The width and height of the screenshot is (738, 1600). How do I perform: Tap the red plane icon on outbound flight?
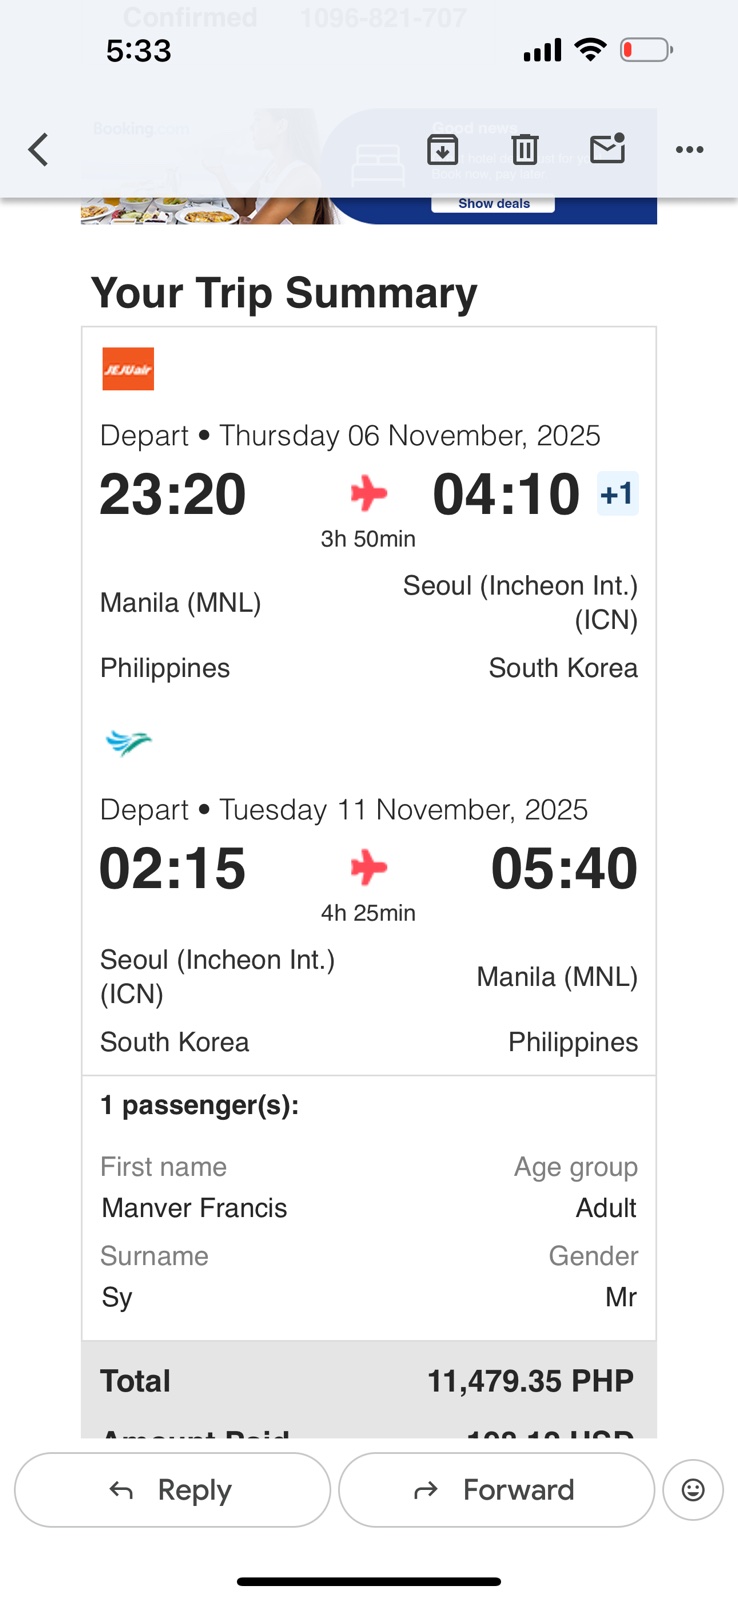[368, 493]
